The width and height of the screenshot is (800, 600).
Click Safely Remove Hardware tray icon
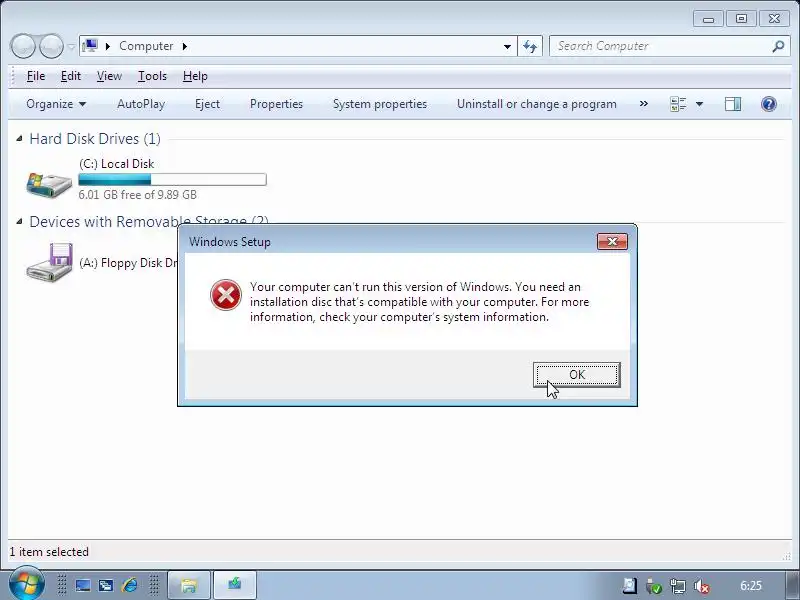point(654,586)
